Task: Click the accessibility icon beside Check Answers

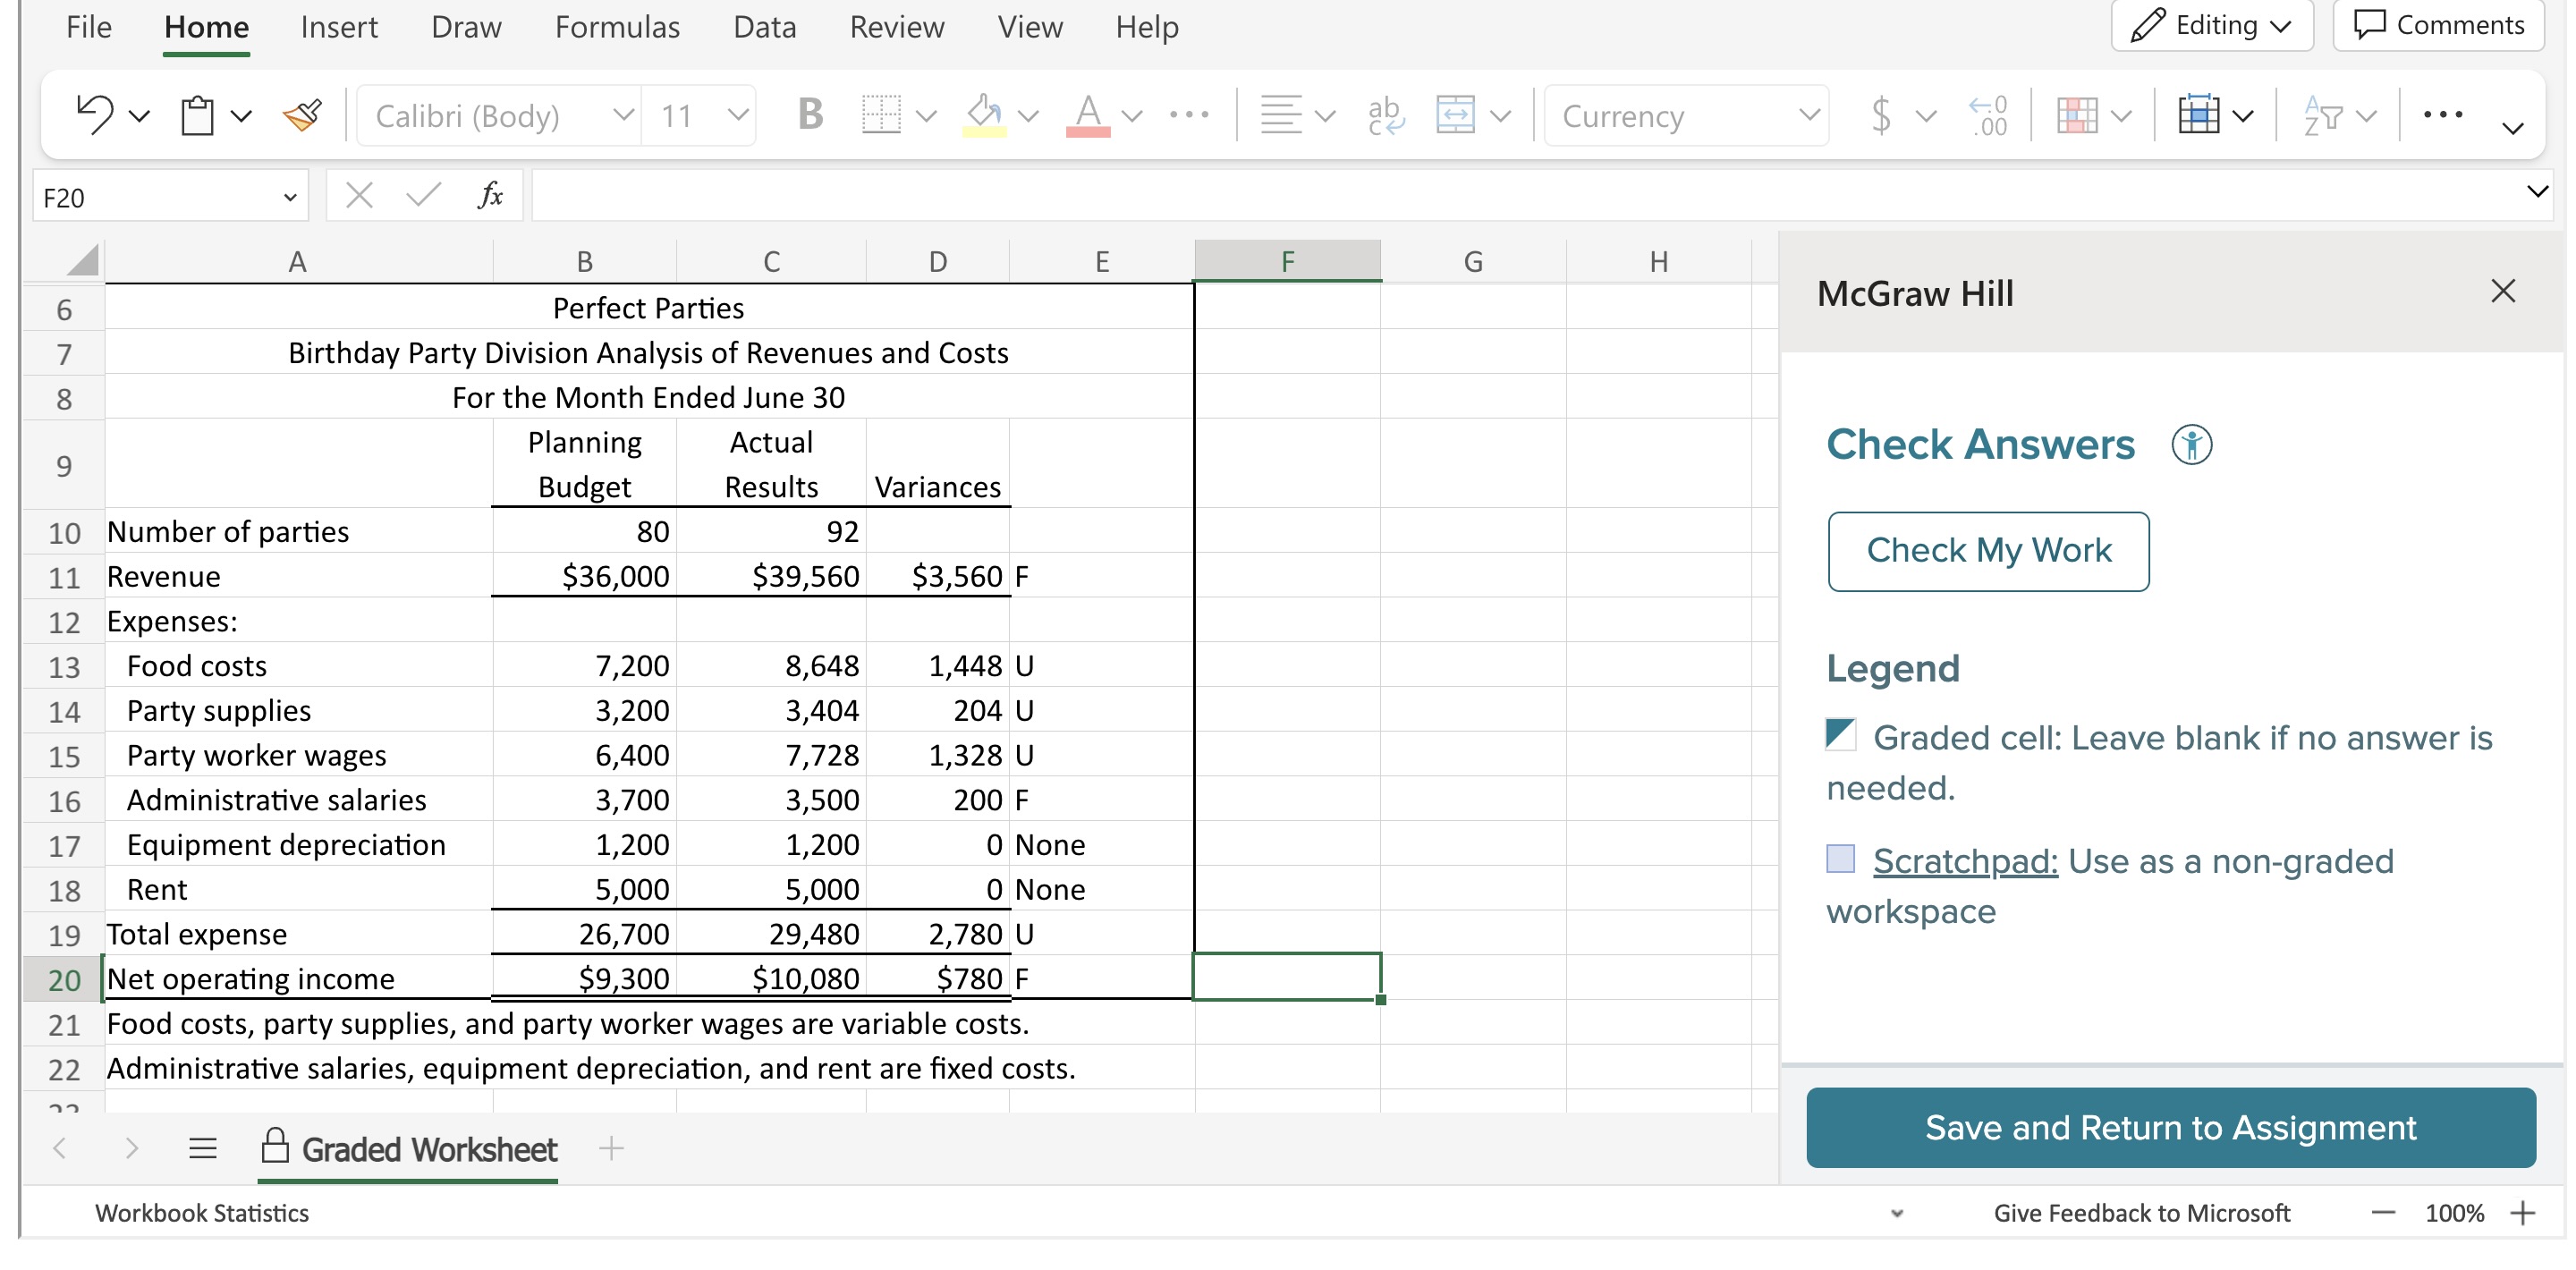Action: (x=2191, y=444)
